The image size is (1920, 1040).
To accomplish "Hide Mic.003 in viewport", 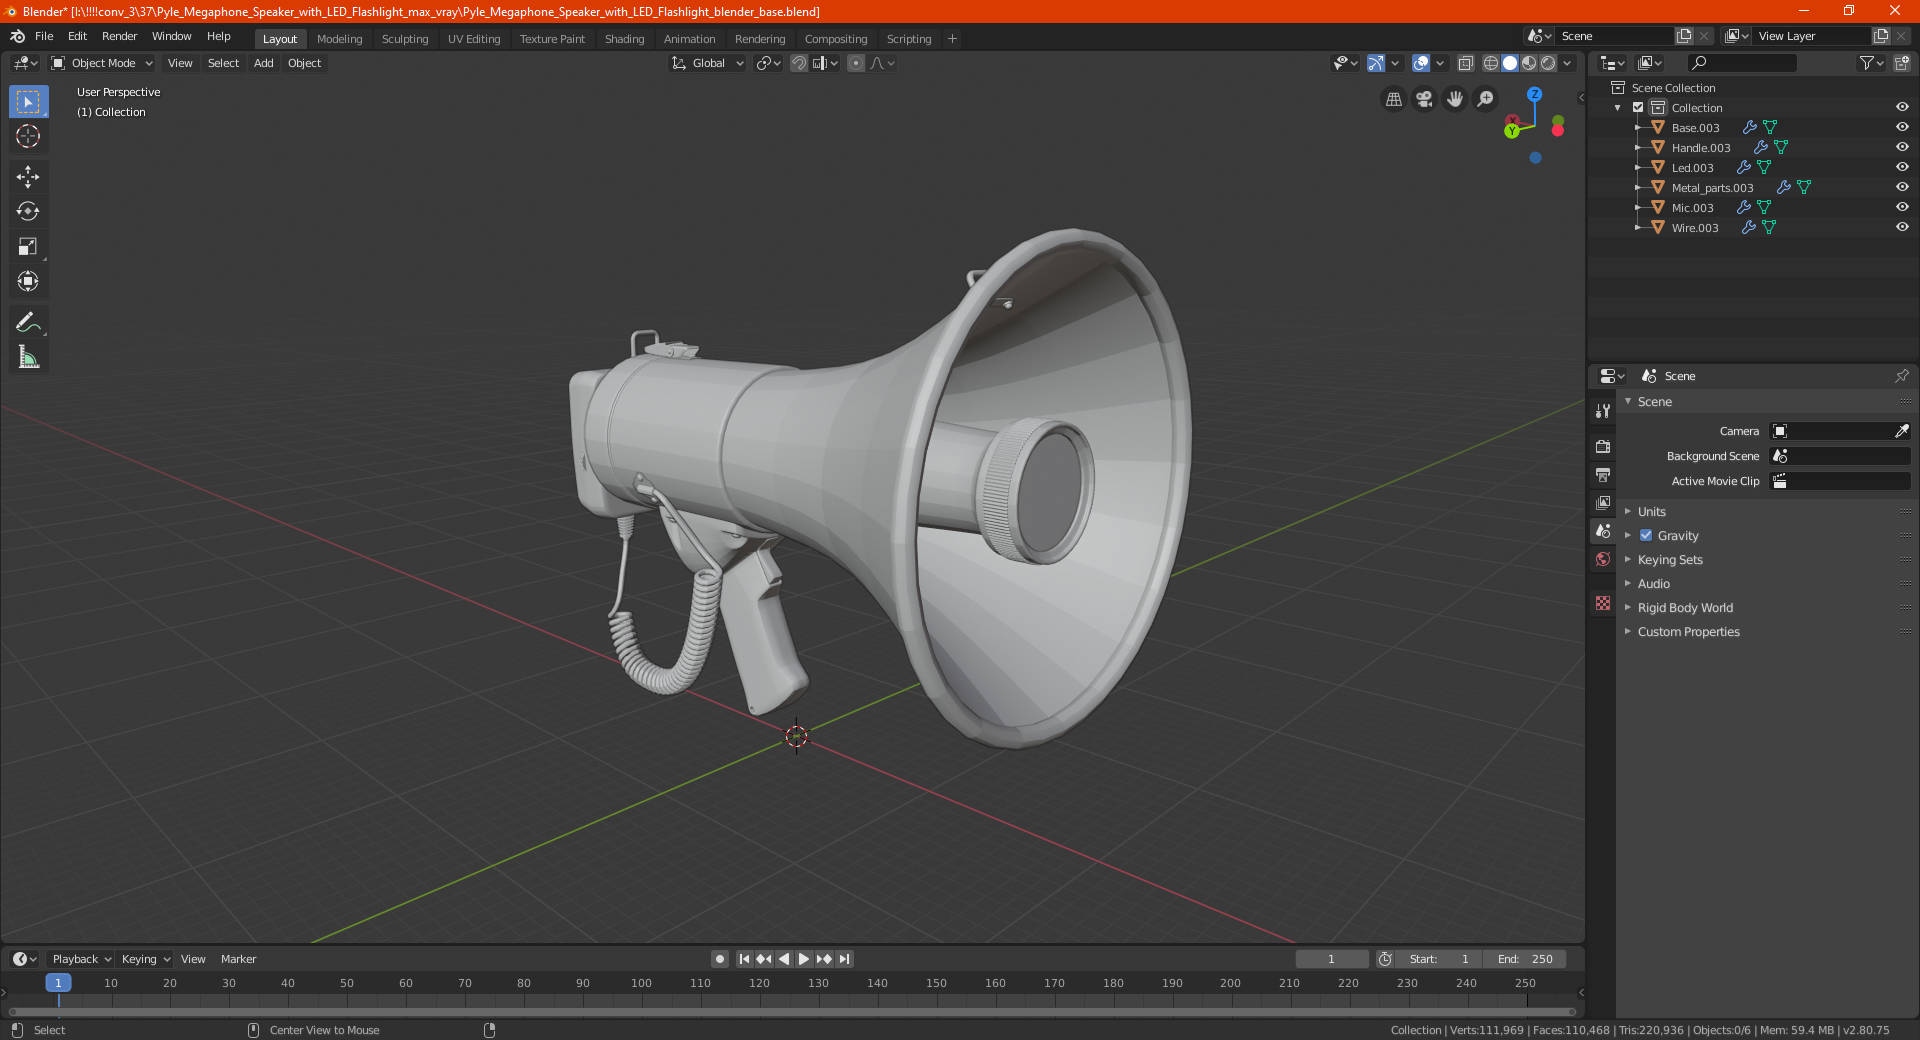I will tap(1902, 207).
